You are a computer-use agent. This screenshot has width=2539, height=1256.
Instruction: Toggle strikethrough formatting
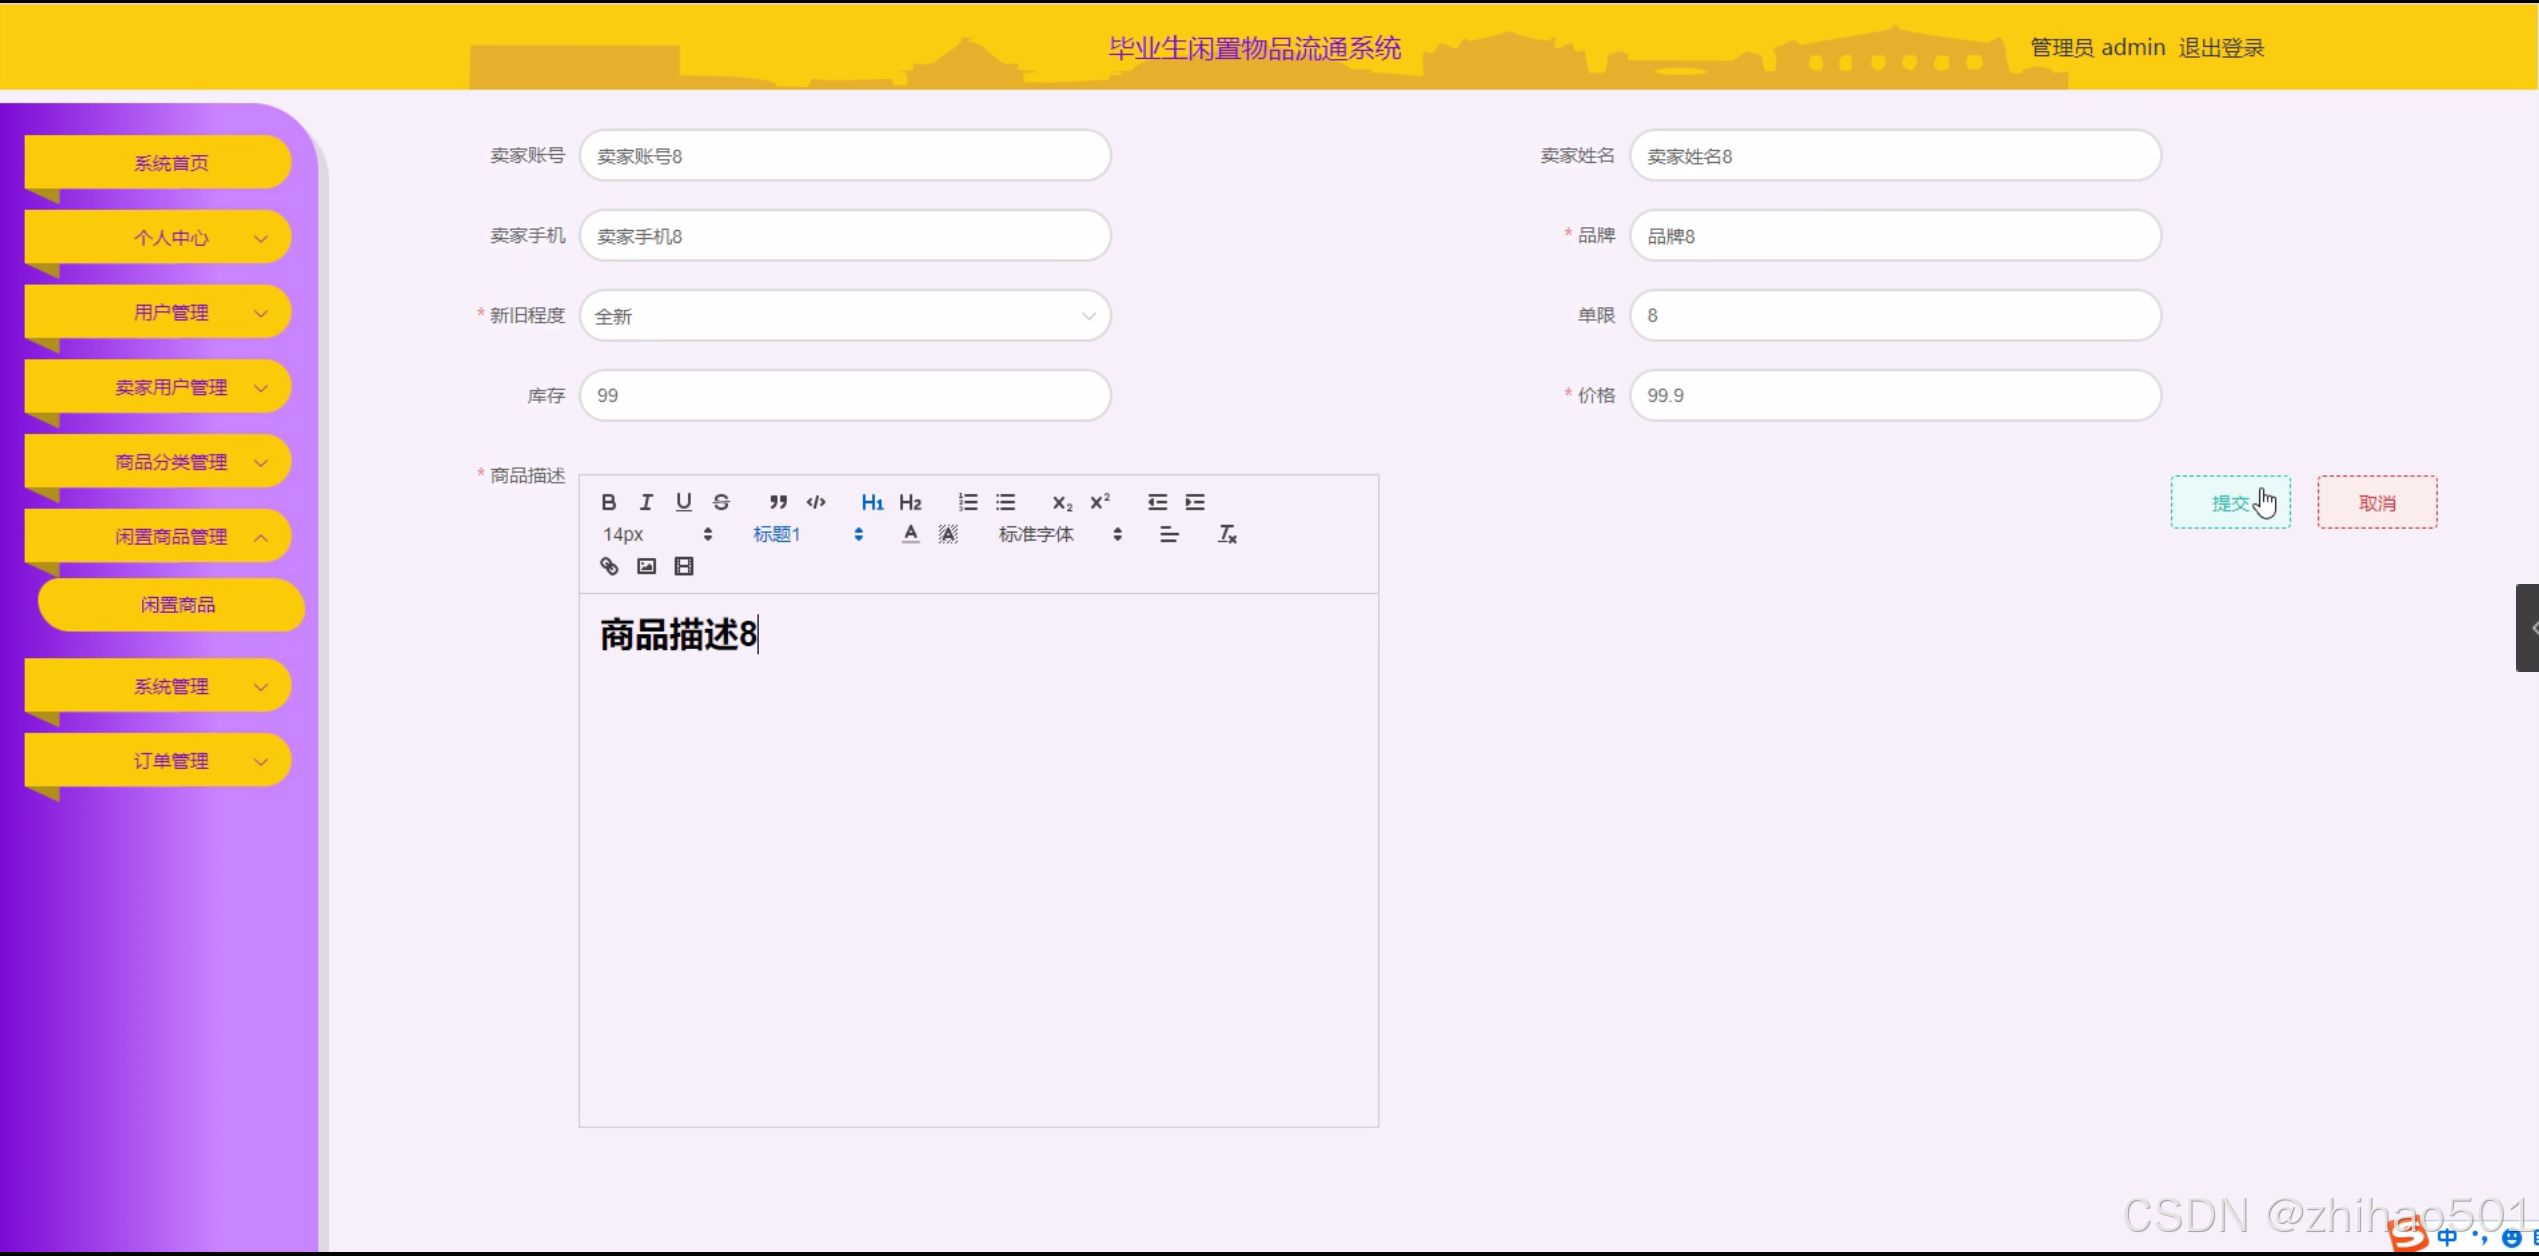point(721,502)
